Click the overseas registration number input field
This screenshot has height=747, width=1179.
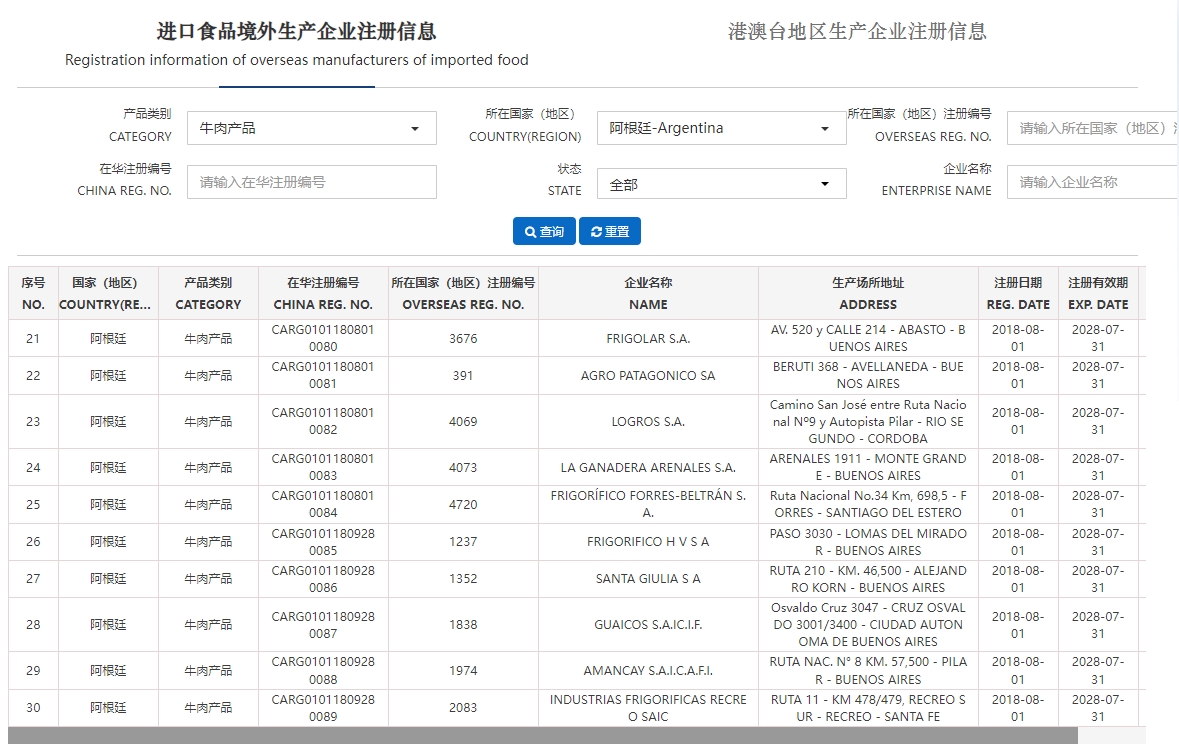point(1092,128)
